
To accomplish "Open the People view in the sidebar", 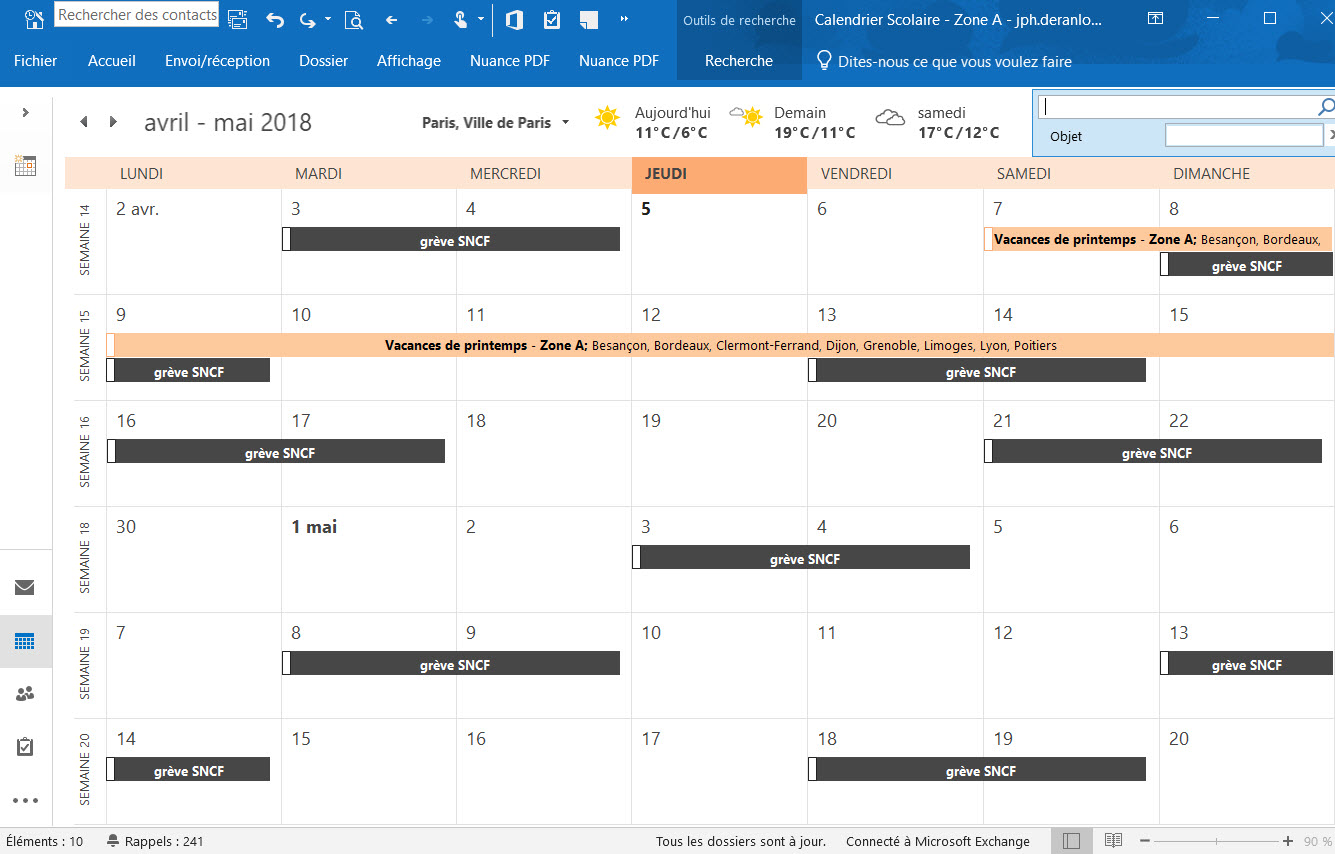I will (25, 694).
